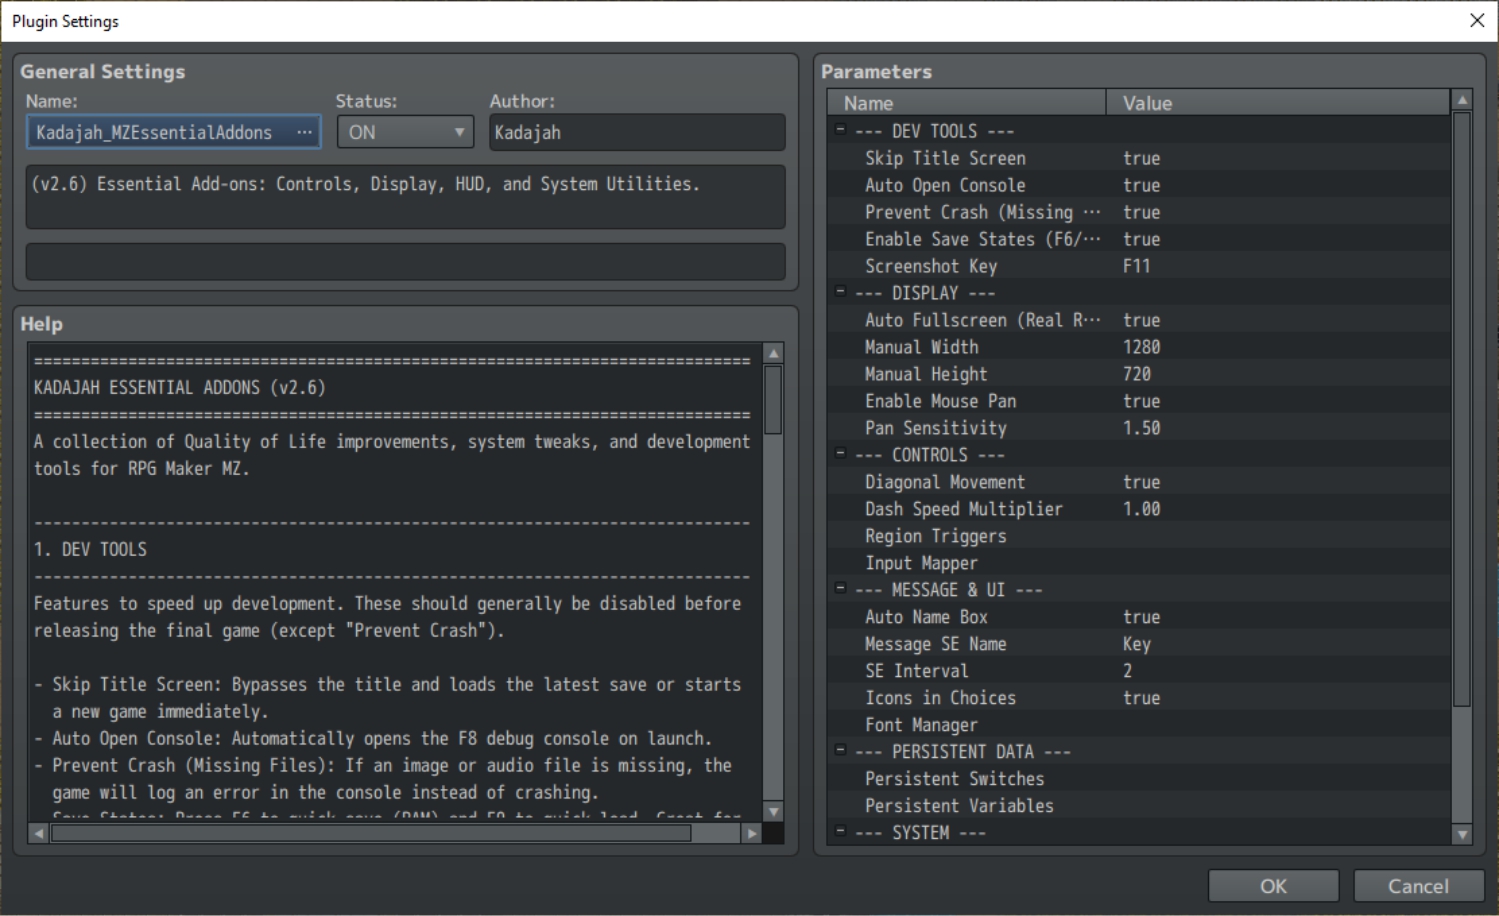
Task: Select the Persistent Variables parameter
Action: (1139, 806)
